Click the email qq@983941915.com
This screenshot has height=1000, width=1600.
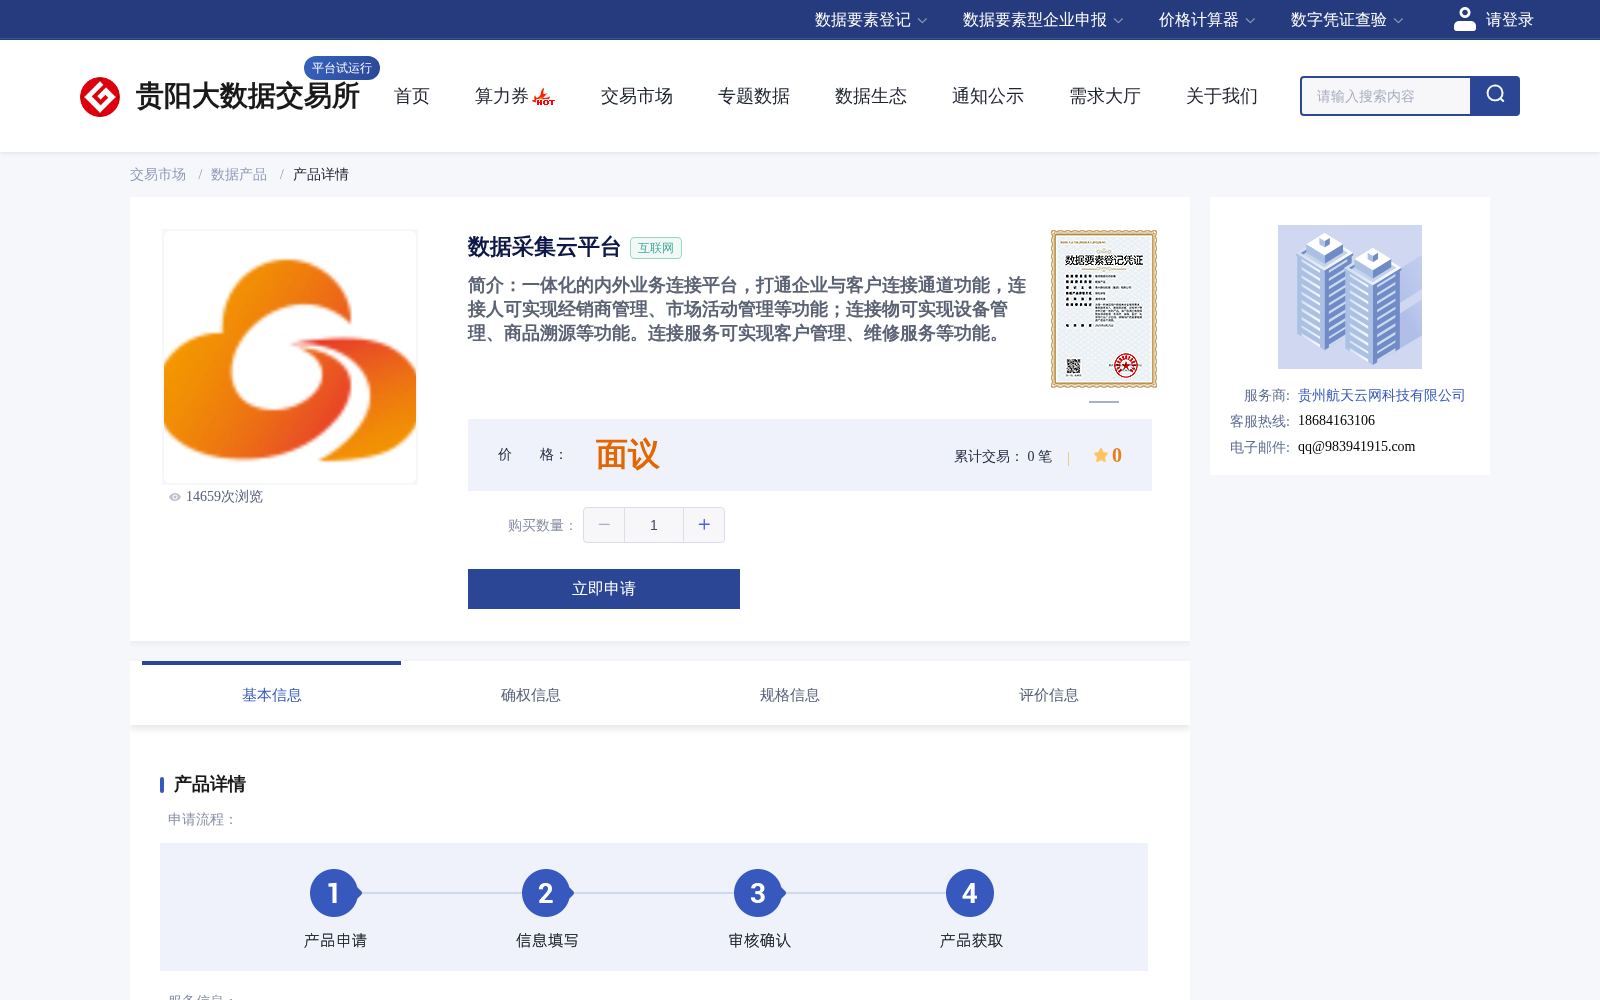[x=1356, y=447]
